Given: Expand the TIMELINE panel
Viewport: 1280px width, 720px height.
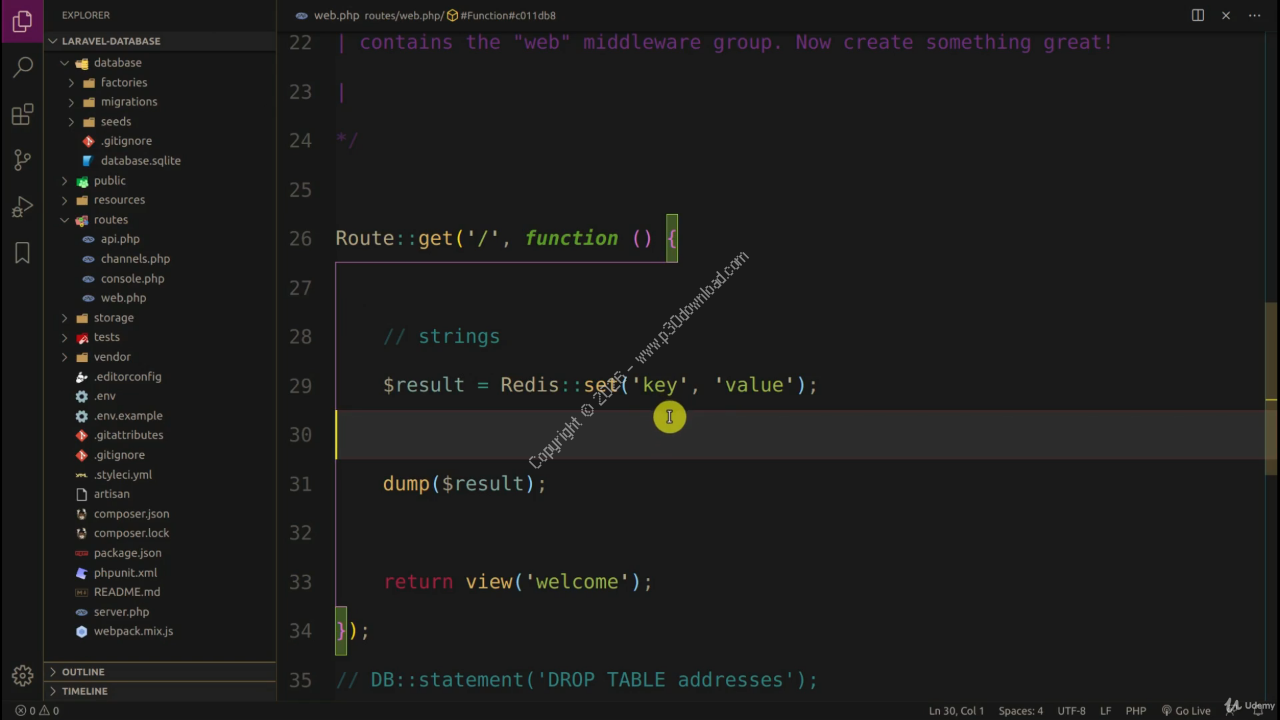Looking at the screenshot, I should [84, 691].
